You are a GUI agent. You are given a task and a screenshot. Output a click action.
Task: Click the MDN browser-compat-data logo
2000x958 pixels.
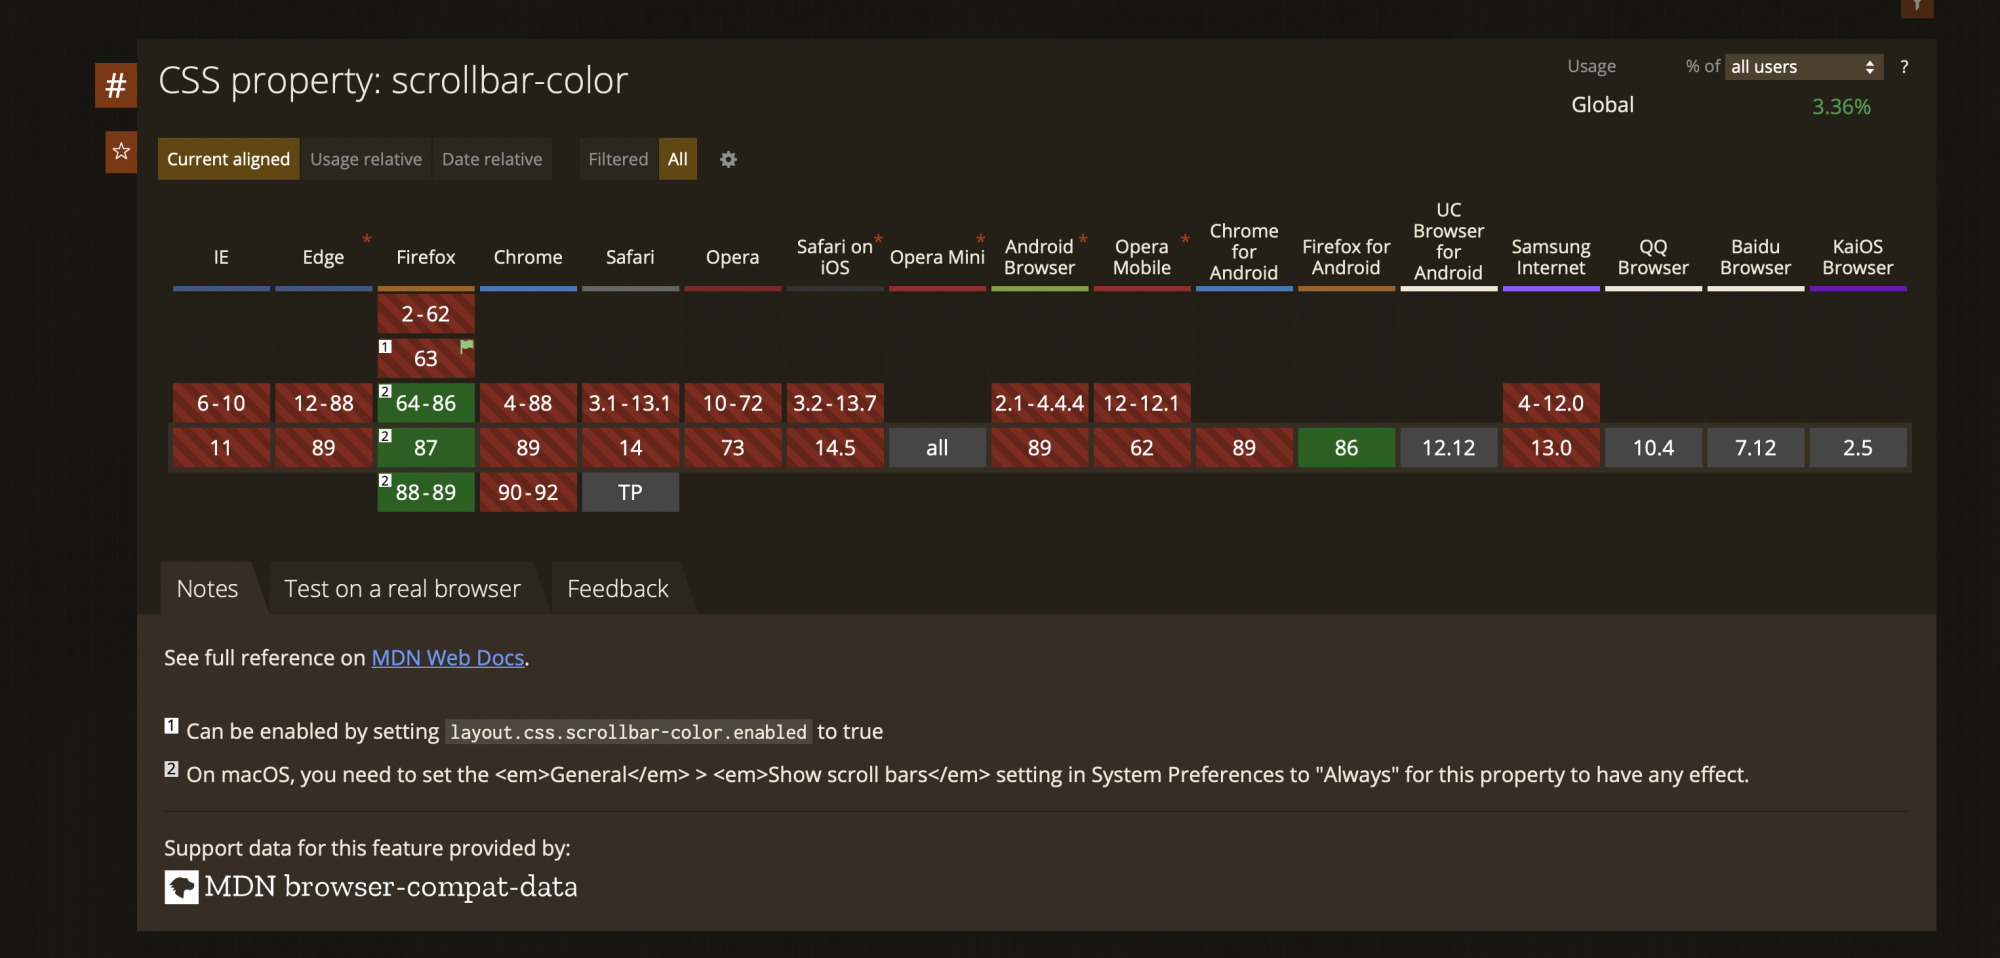click(181, 887)
